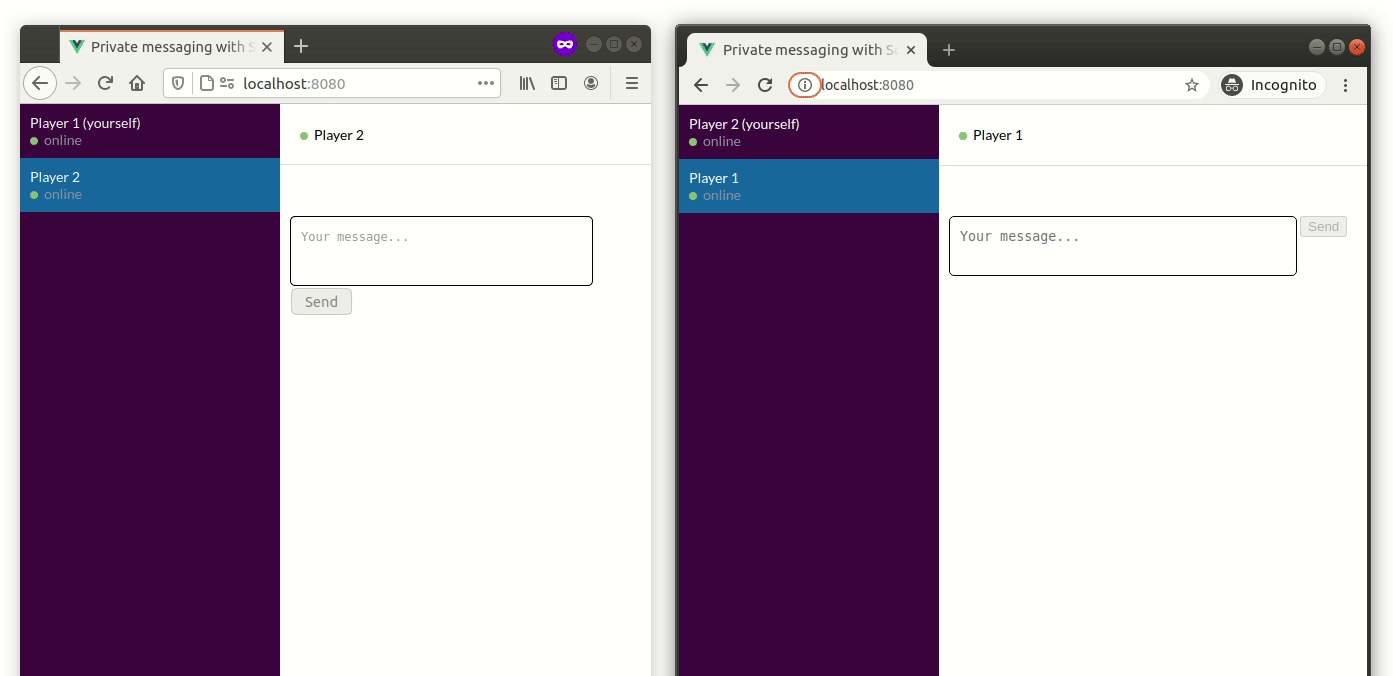View site information icon in Chrome

804,85
